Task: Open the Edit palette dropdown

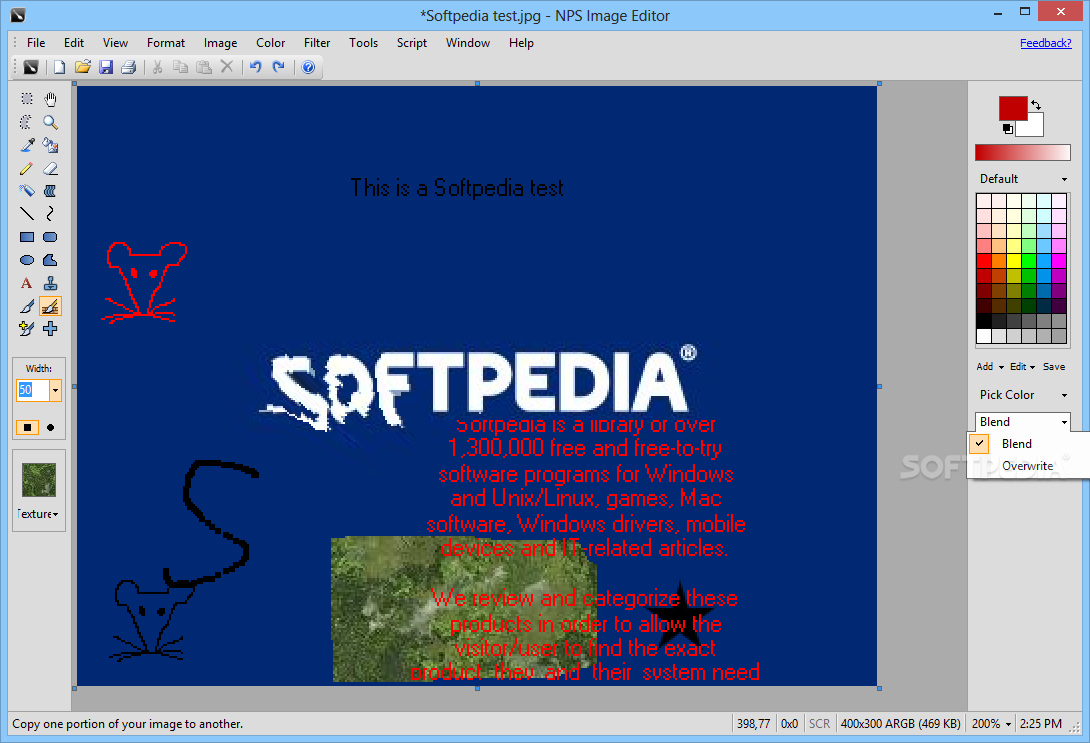Action: click(1023, 366)
